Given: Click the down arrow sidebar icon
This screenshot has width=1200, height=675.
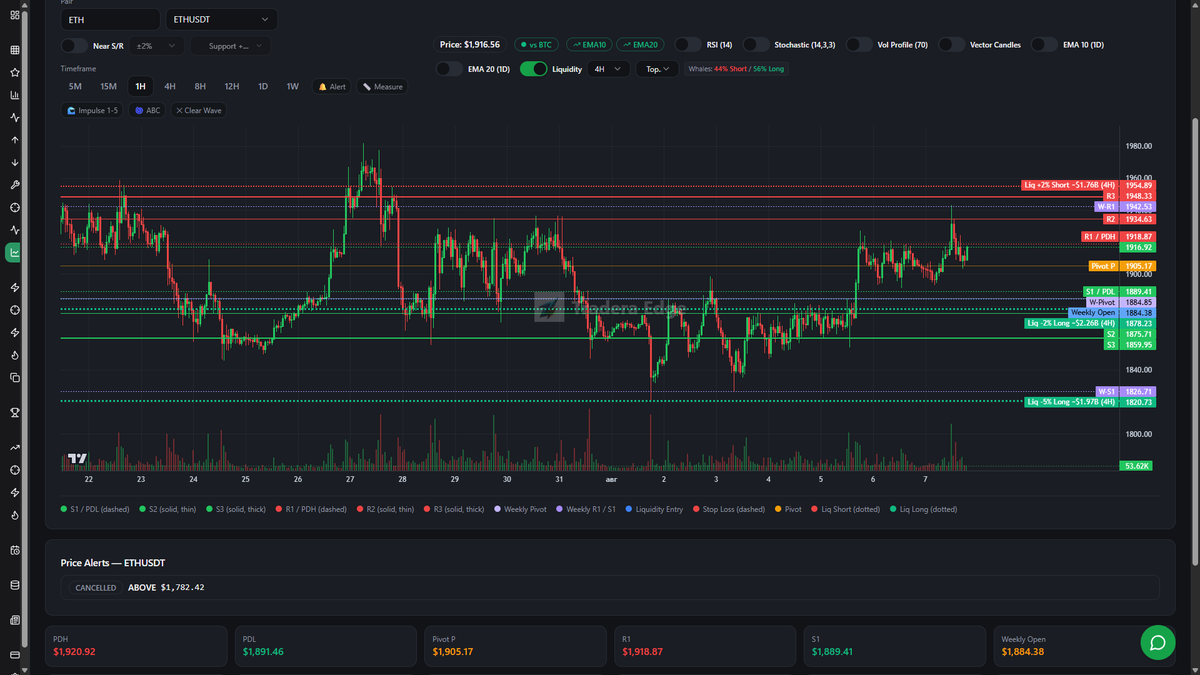Looking at the screenshot, I should 14,162.
